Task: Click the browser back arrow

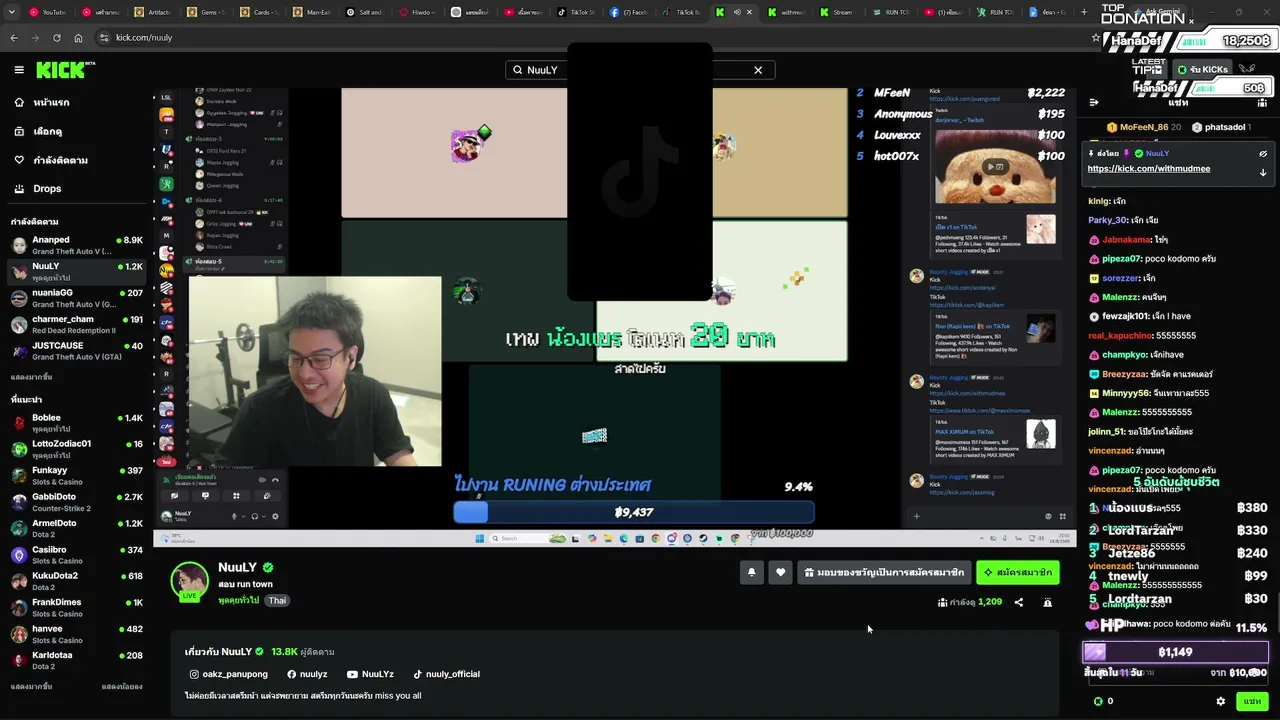Action: [14, 38]
